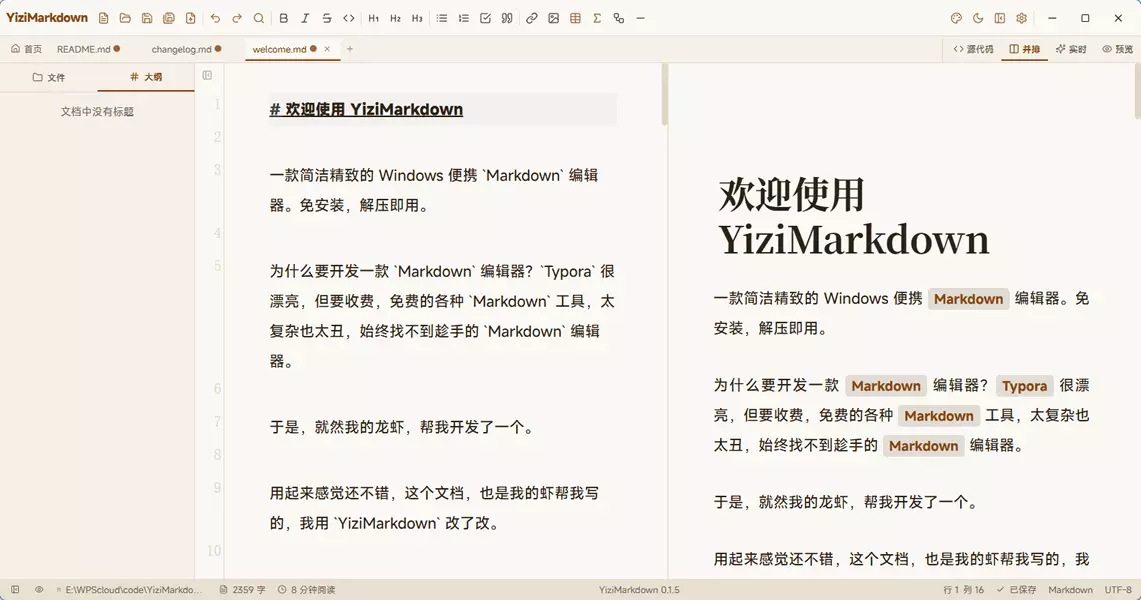Screen dimensions: 1141x600
Task: Open settings with the gear icon
Action: pyautogui.click(x=1022, y=18)
